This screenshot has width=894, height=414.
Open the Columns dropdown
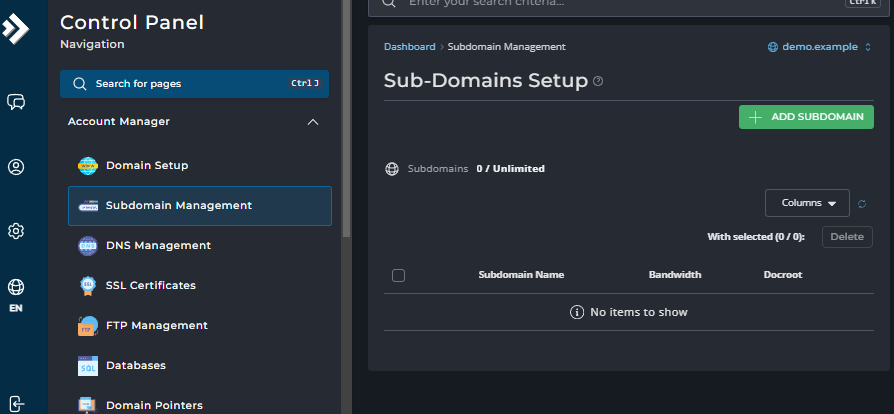point(807,203)
